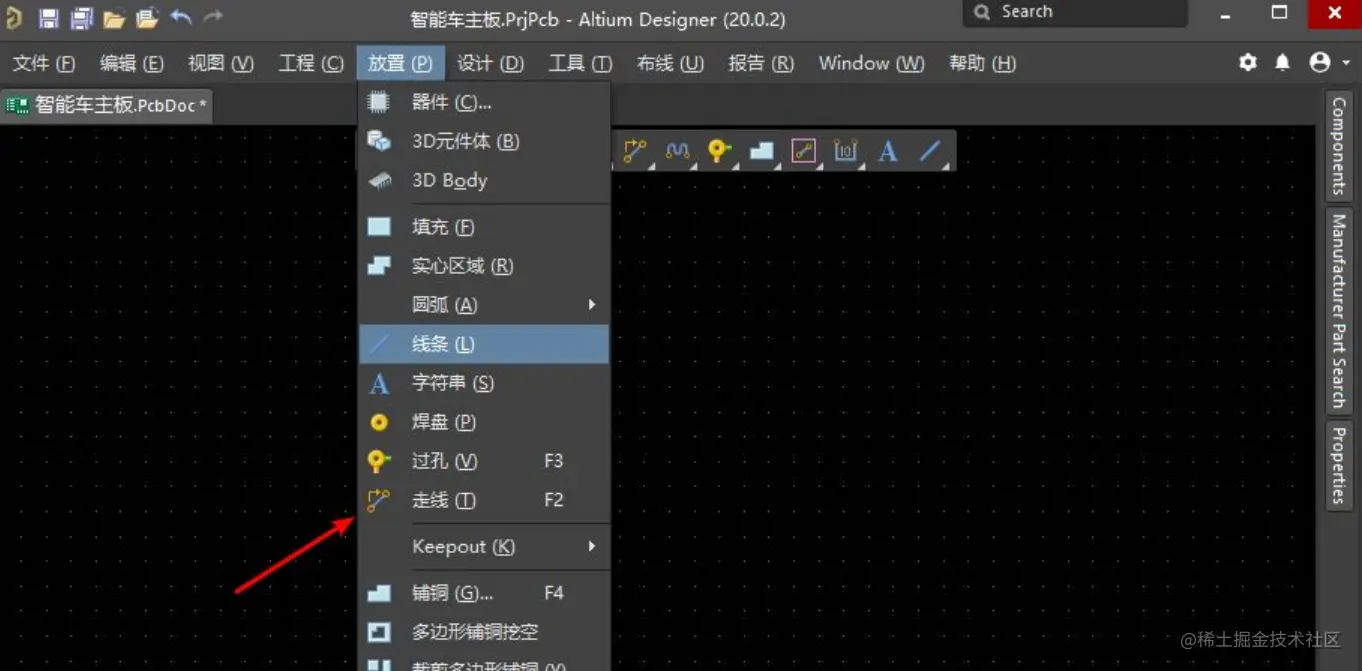1362x671 pixels.
Task: Open the system settings gear icon
Action: [x=1247, y=62]
